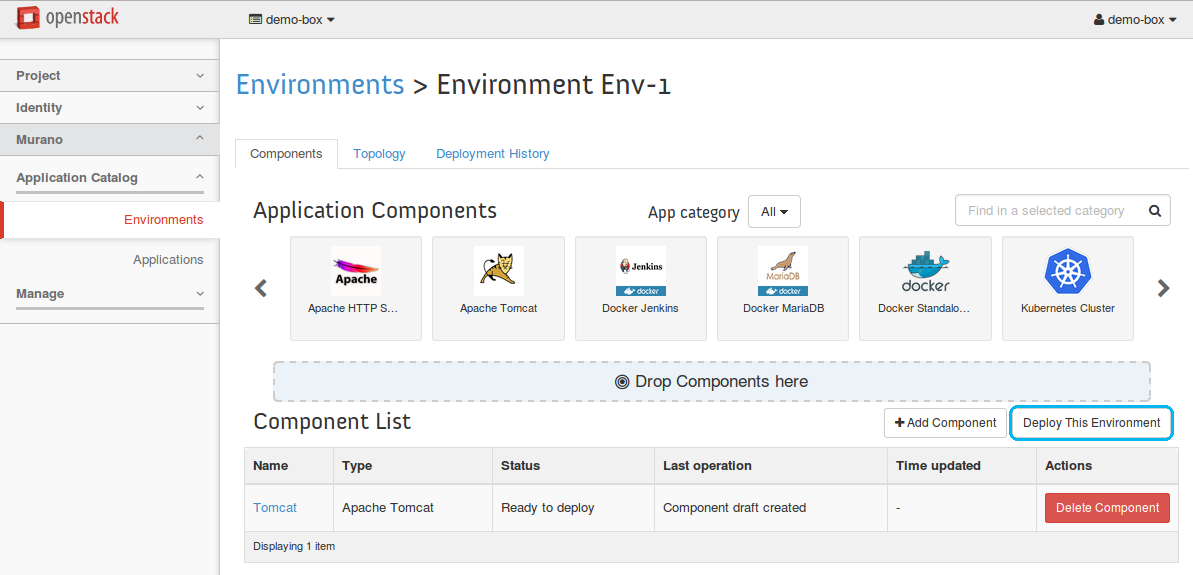Select the Apache Tomcat component icon
This screenshot has height=575, width=1193.
coord(498,270)
